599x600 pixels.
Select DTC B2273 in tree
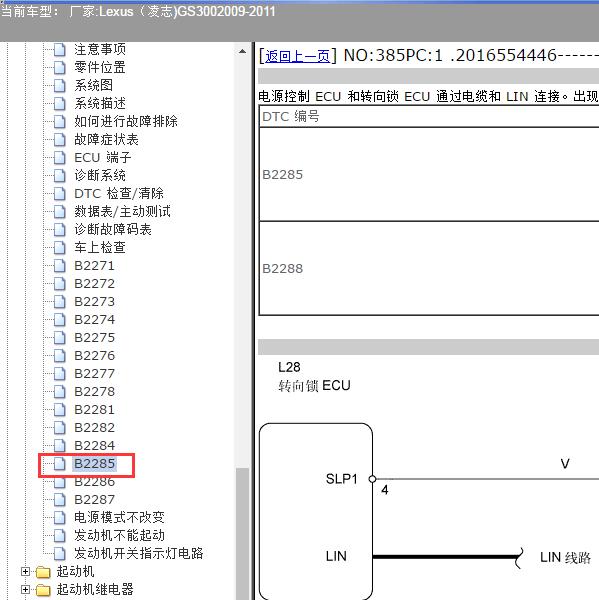tap(94, 302)
